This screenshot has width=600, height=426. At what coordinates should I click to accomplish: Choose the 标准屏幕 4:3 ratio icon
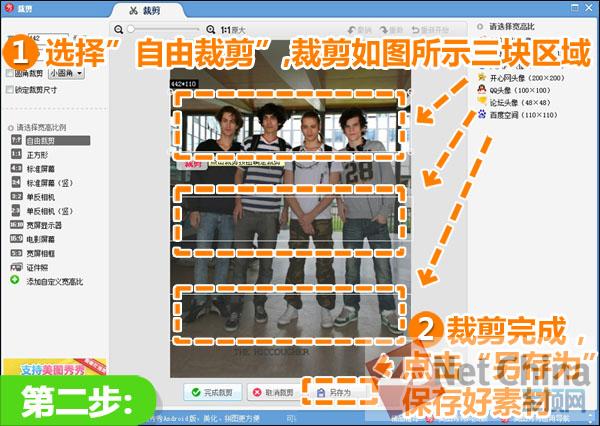(16, 168)
